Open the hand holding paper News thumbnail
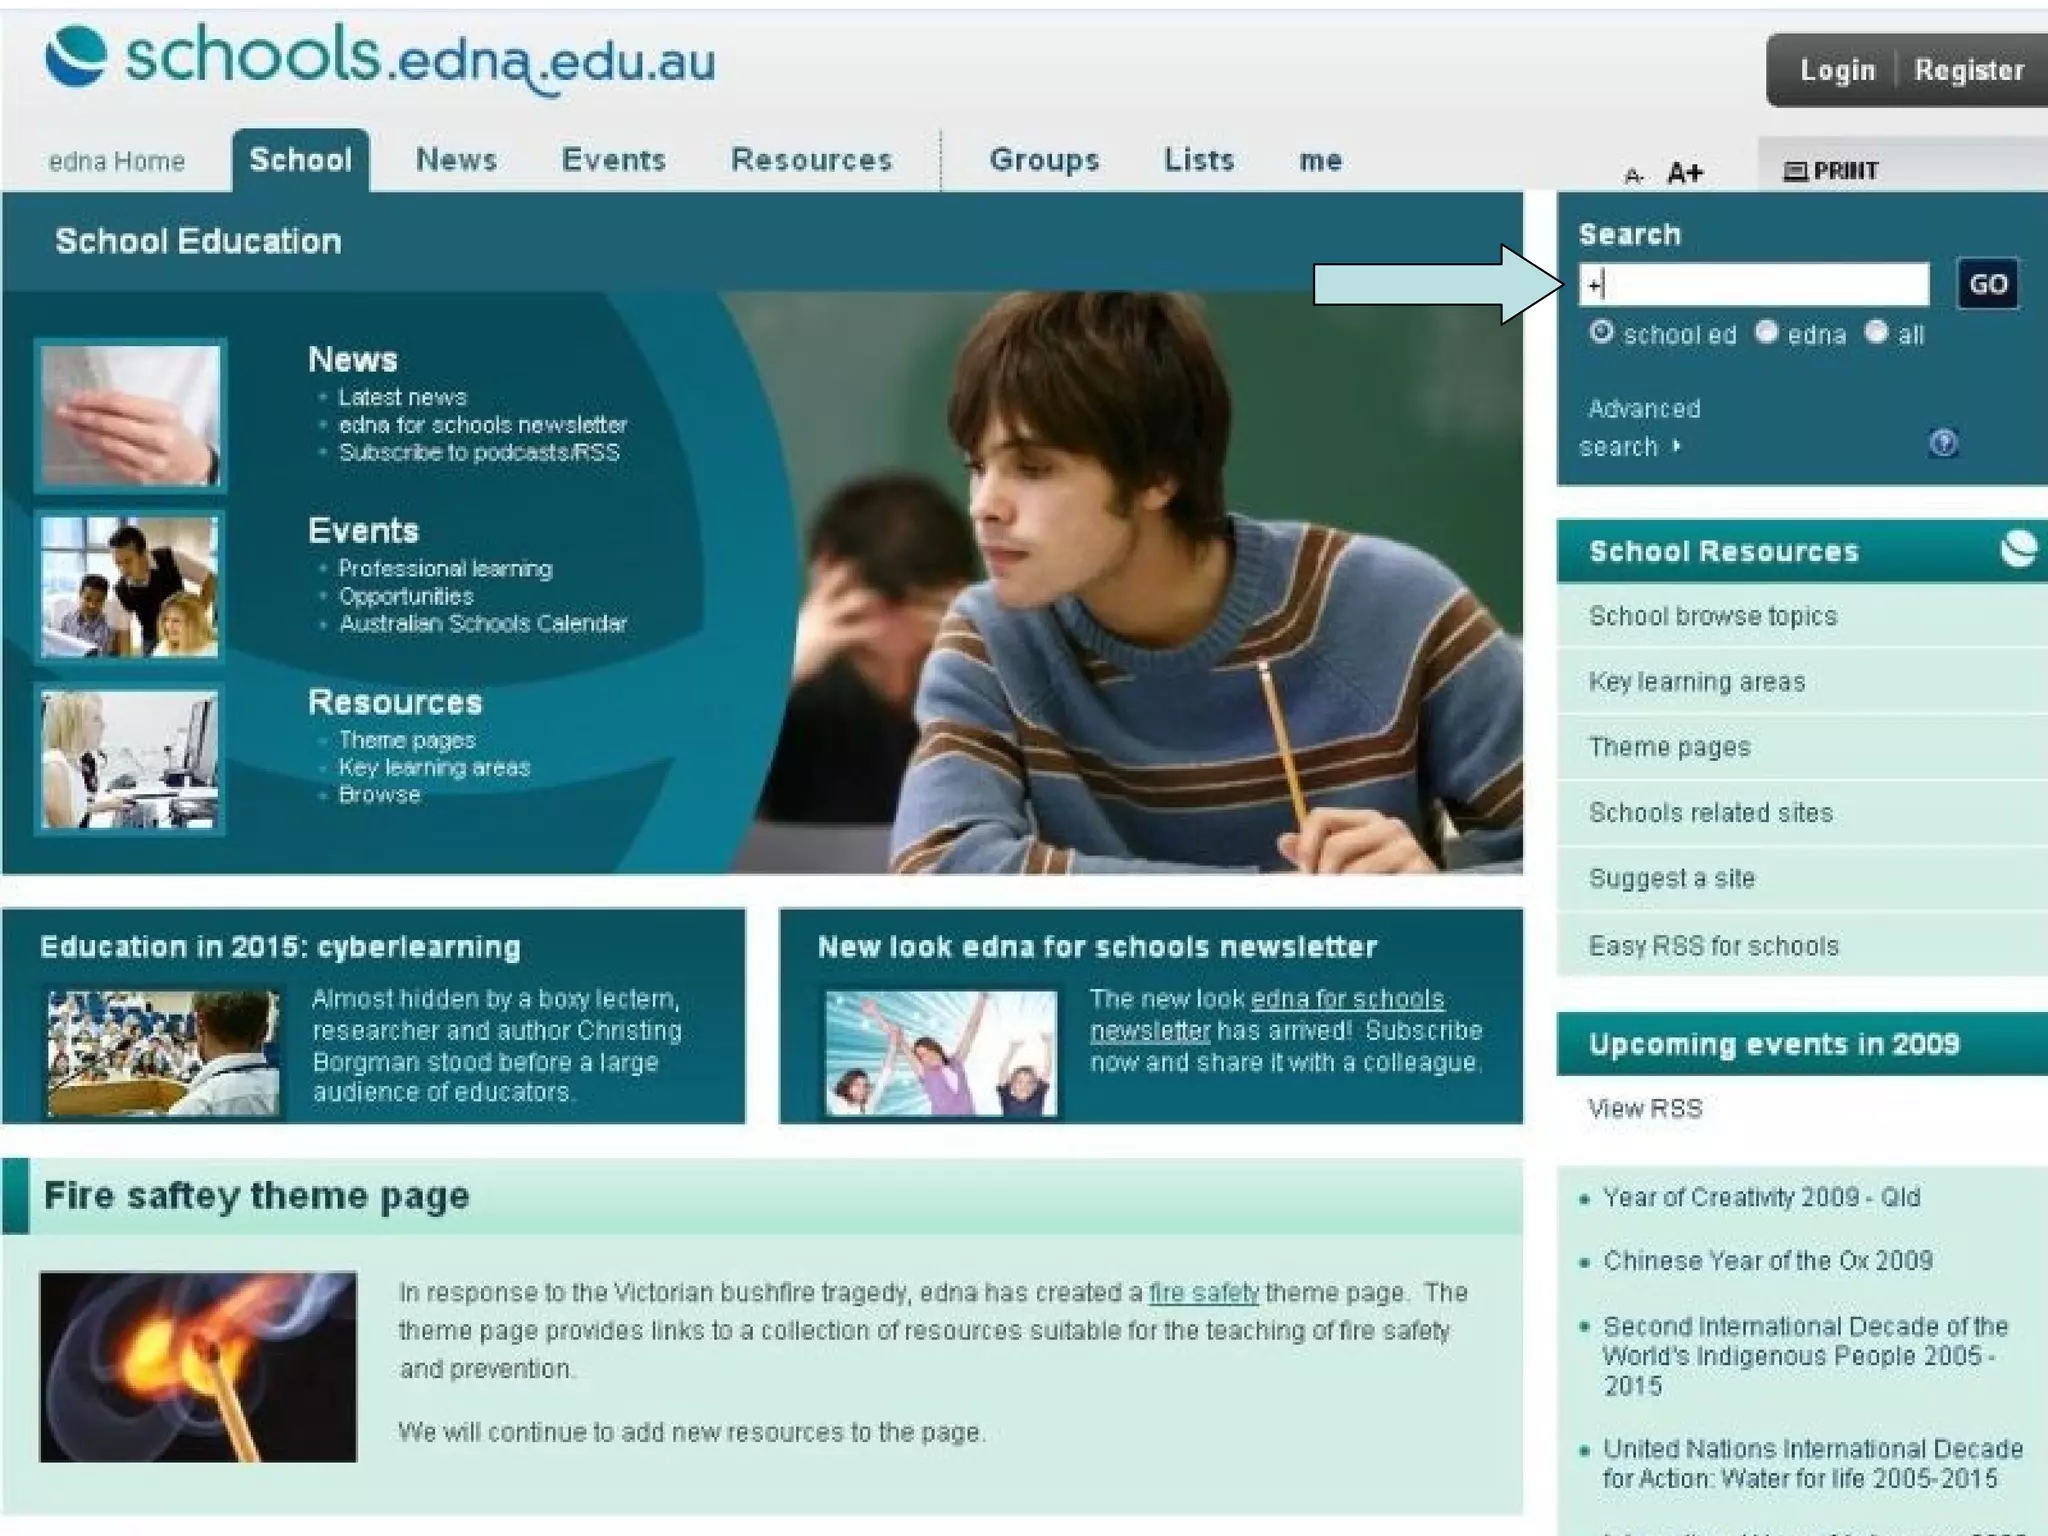2048x1536 pixels. click(130, 415)
